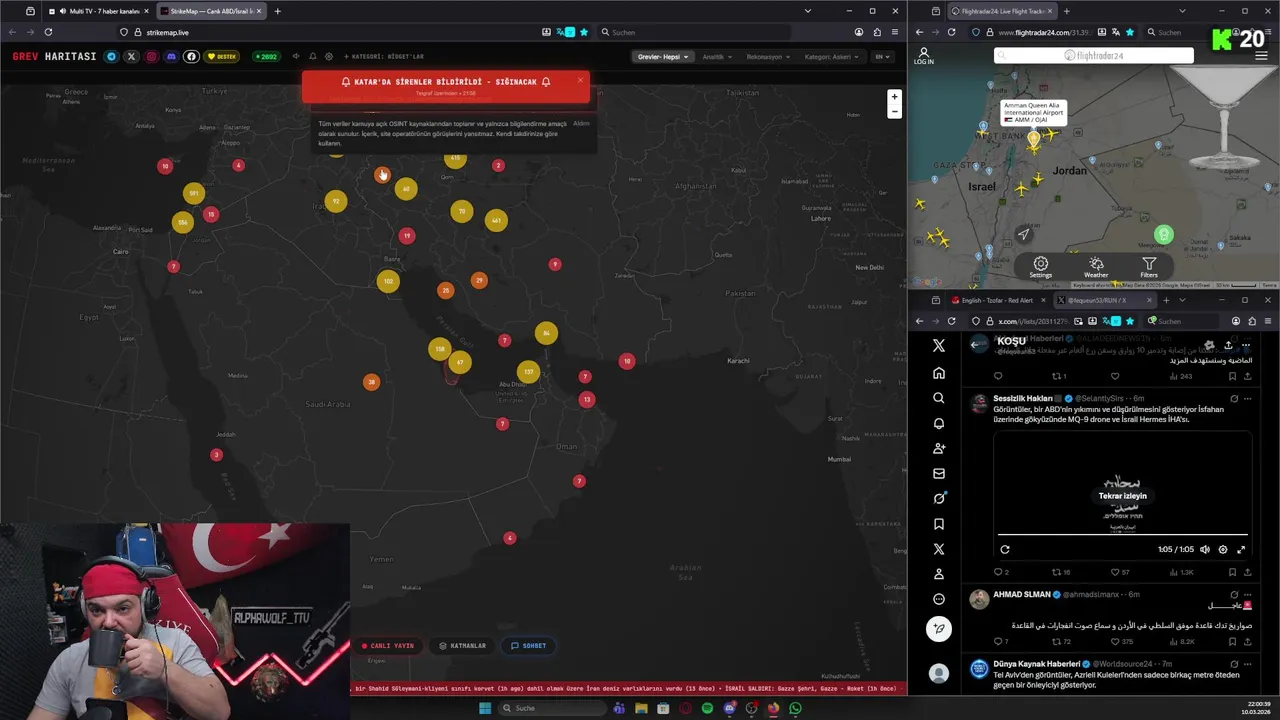Open Flightradar24 Weather panel
1280x720 pixels.
(1096, 267)
